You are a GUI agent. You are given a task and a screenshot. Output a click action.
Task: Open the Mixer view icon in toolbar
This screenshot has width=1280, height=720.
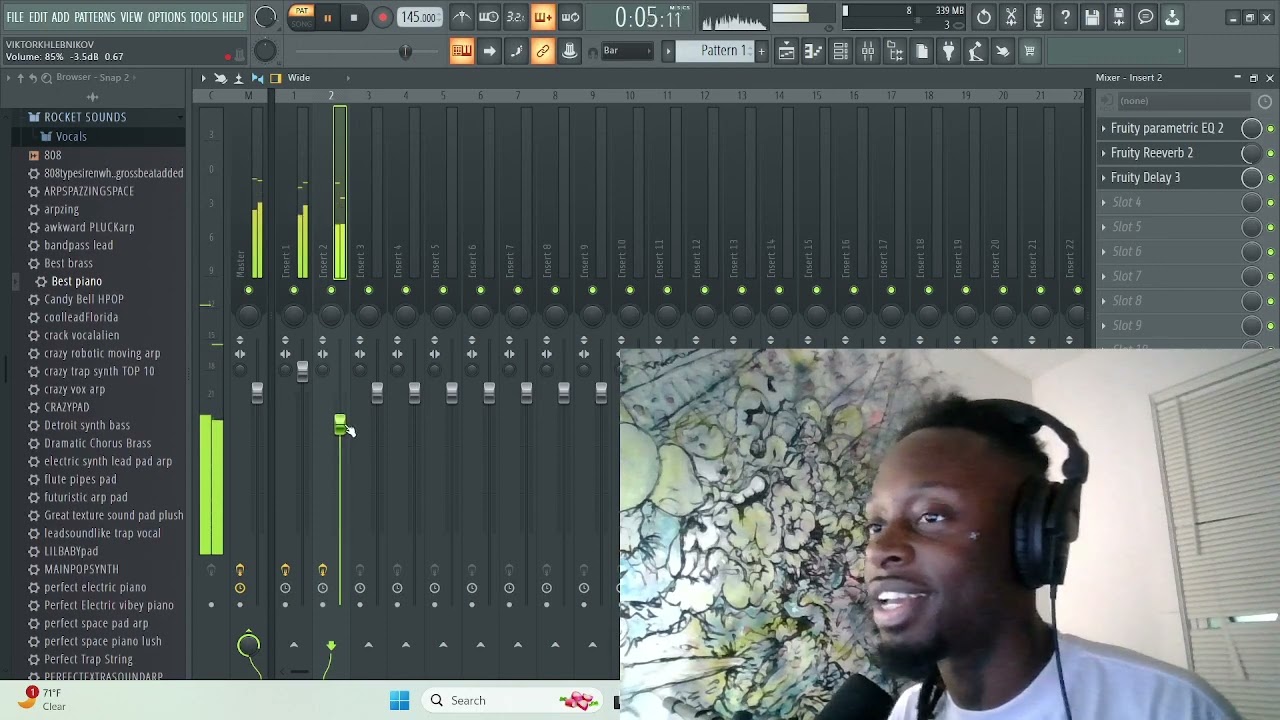[867, 51]
